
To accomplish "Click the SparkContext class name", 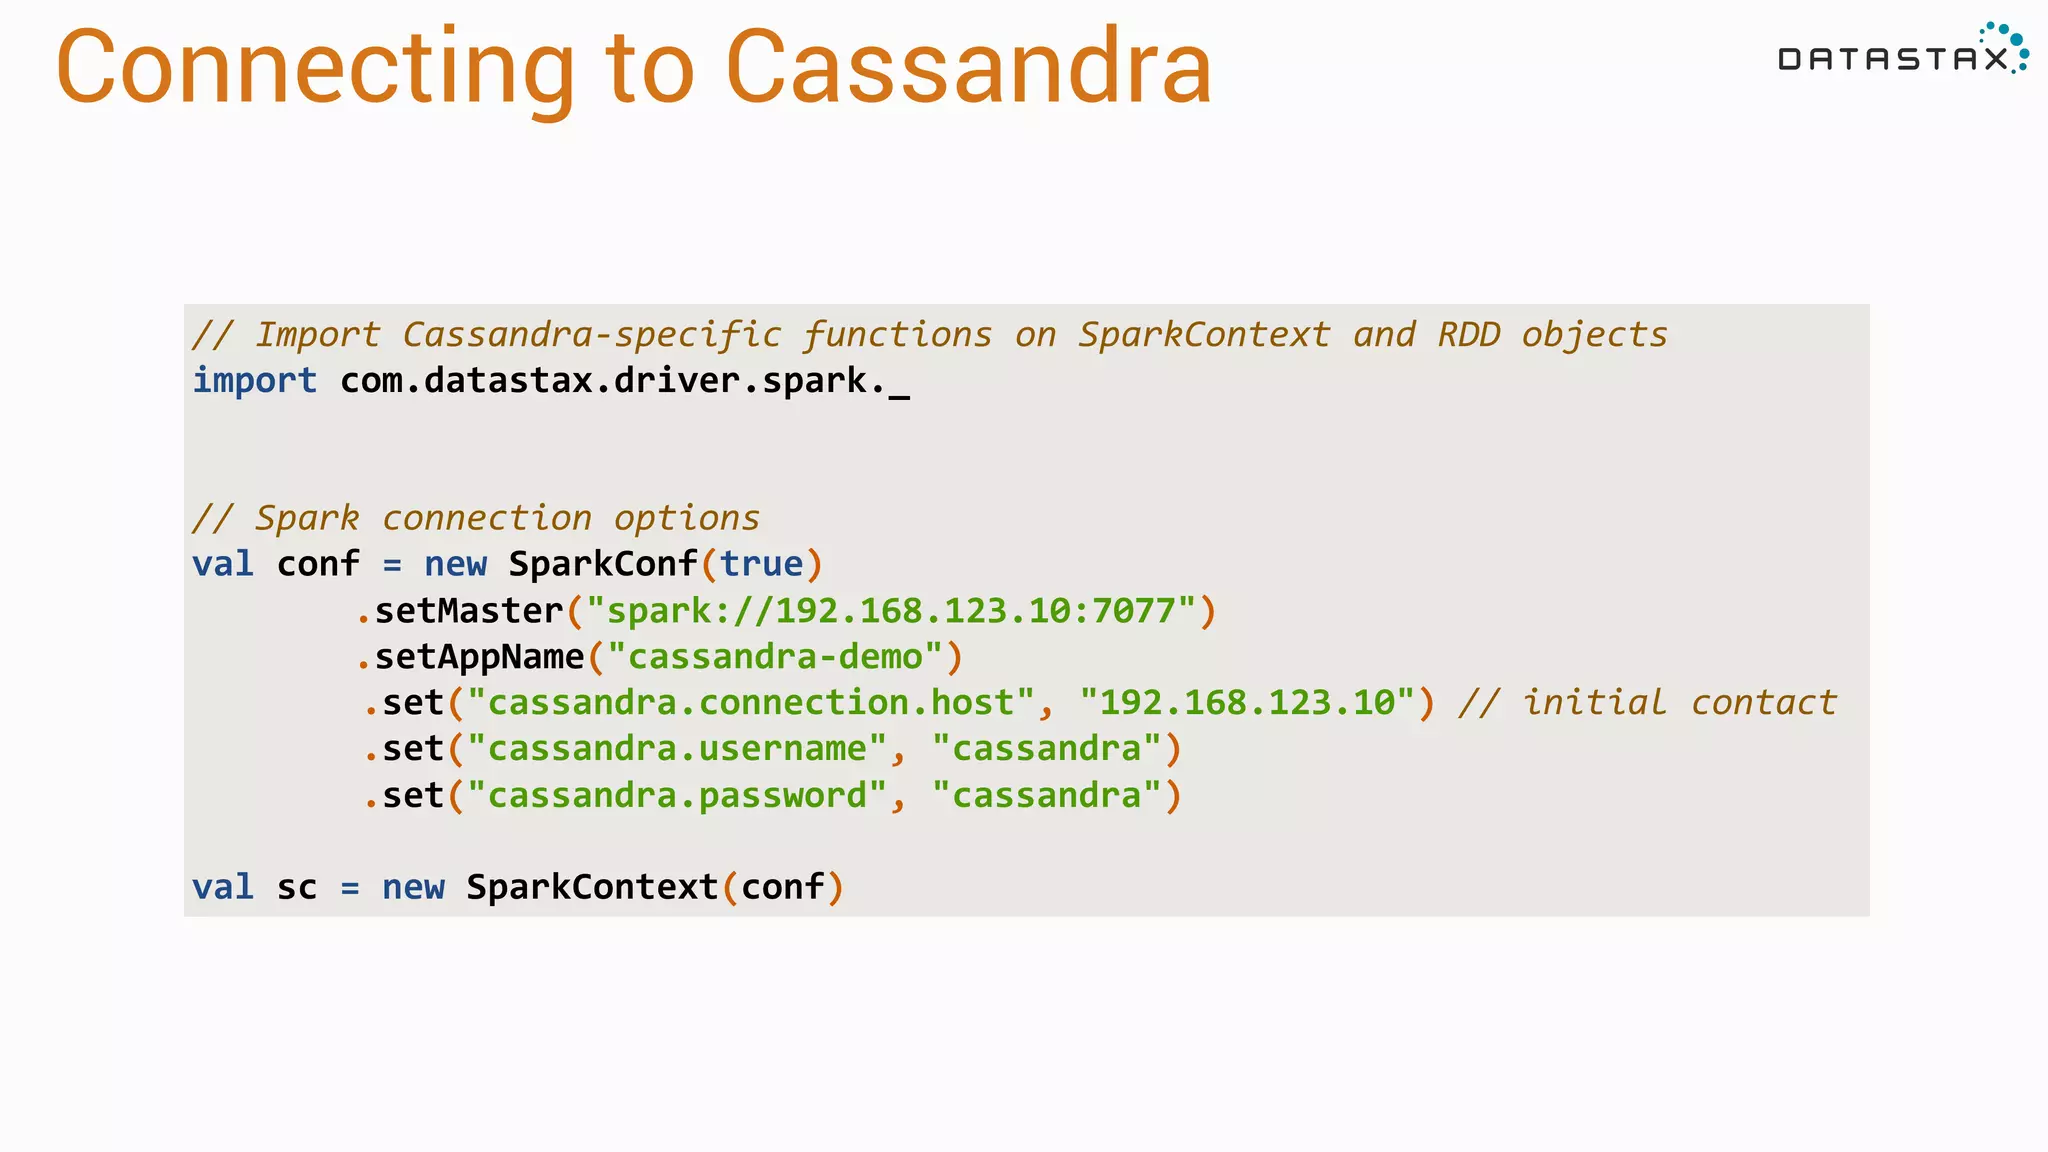I will click(592, 887).
